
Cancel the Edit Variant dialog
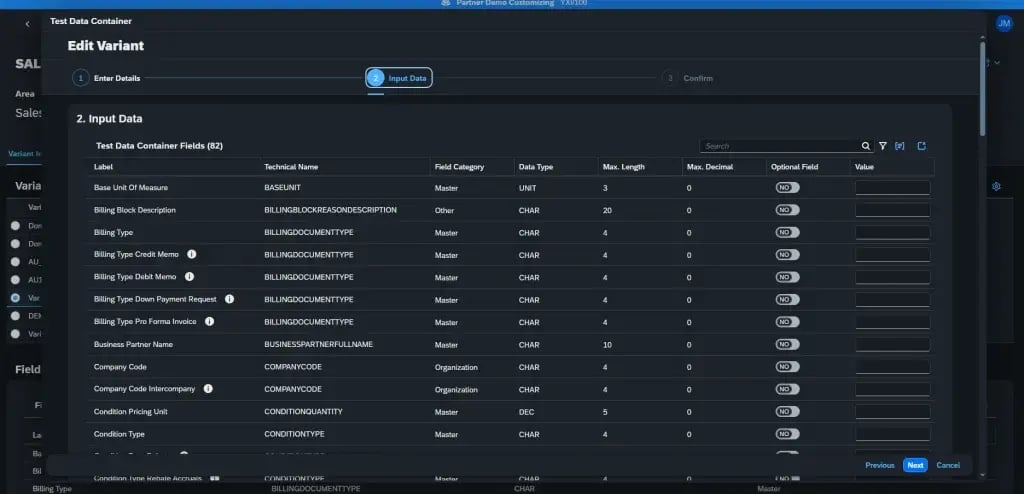click(x=947, y=465)
